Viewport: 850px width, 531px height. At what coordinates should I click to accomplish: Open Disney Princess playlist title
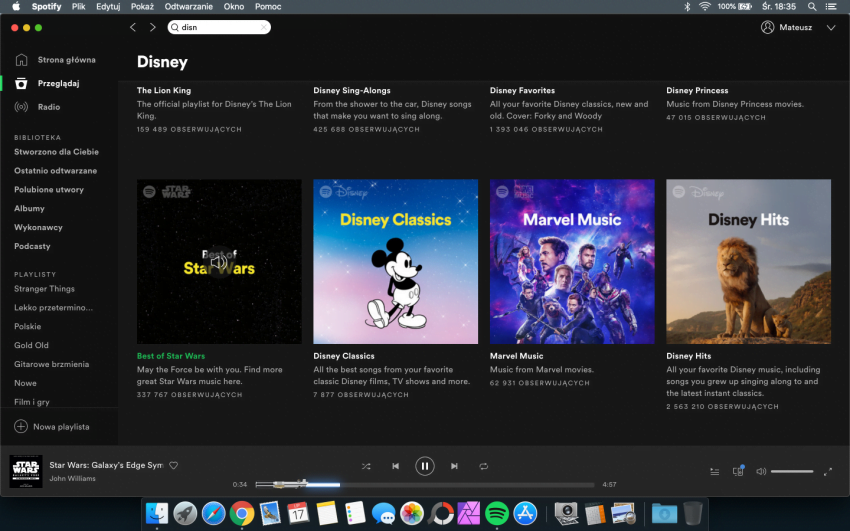click(697, 90)
